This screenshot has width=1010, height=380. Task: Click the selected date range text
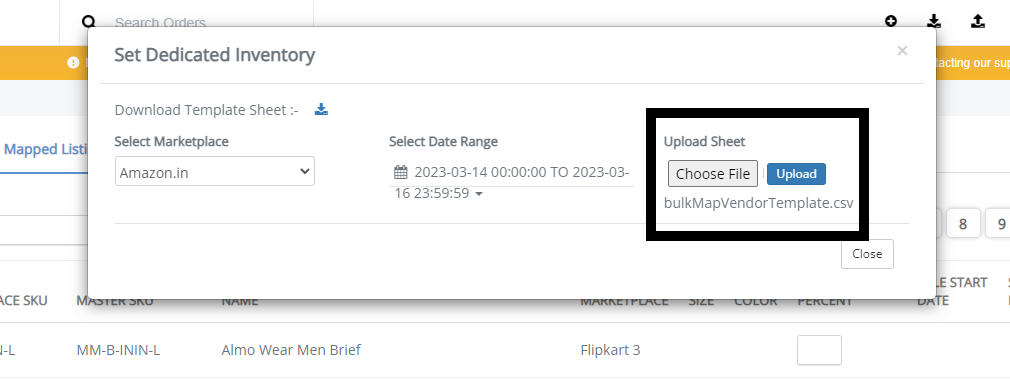coord(512,182)
